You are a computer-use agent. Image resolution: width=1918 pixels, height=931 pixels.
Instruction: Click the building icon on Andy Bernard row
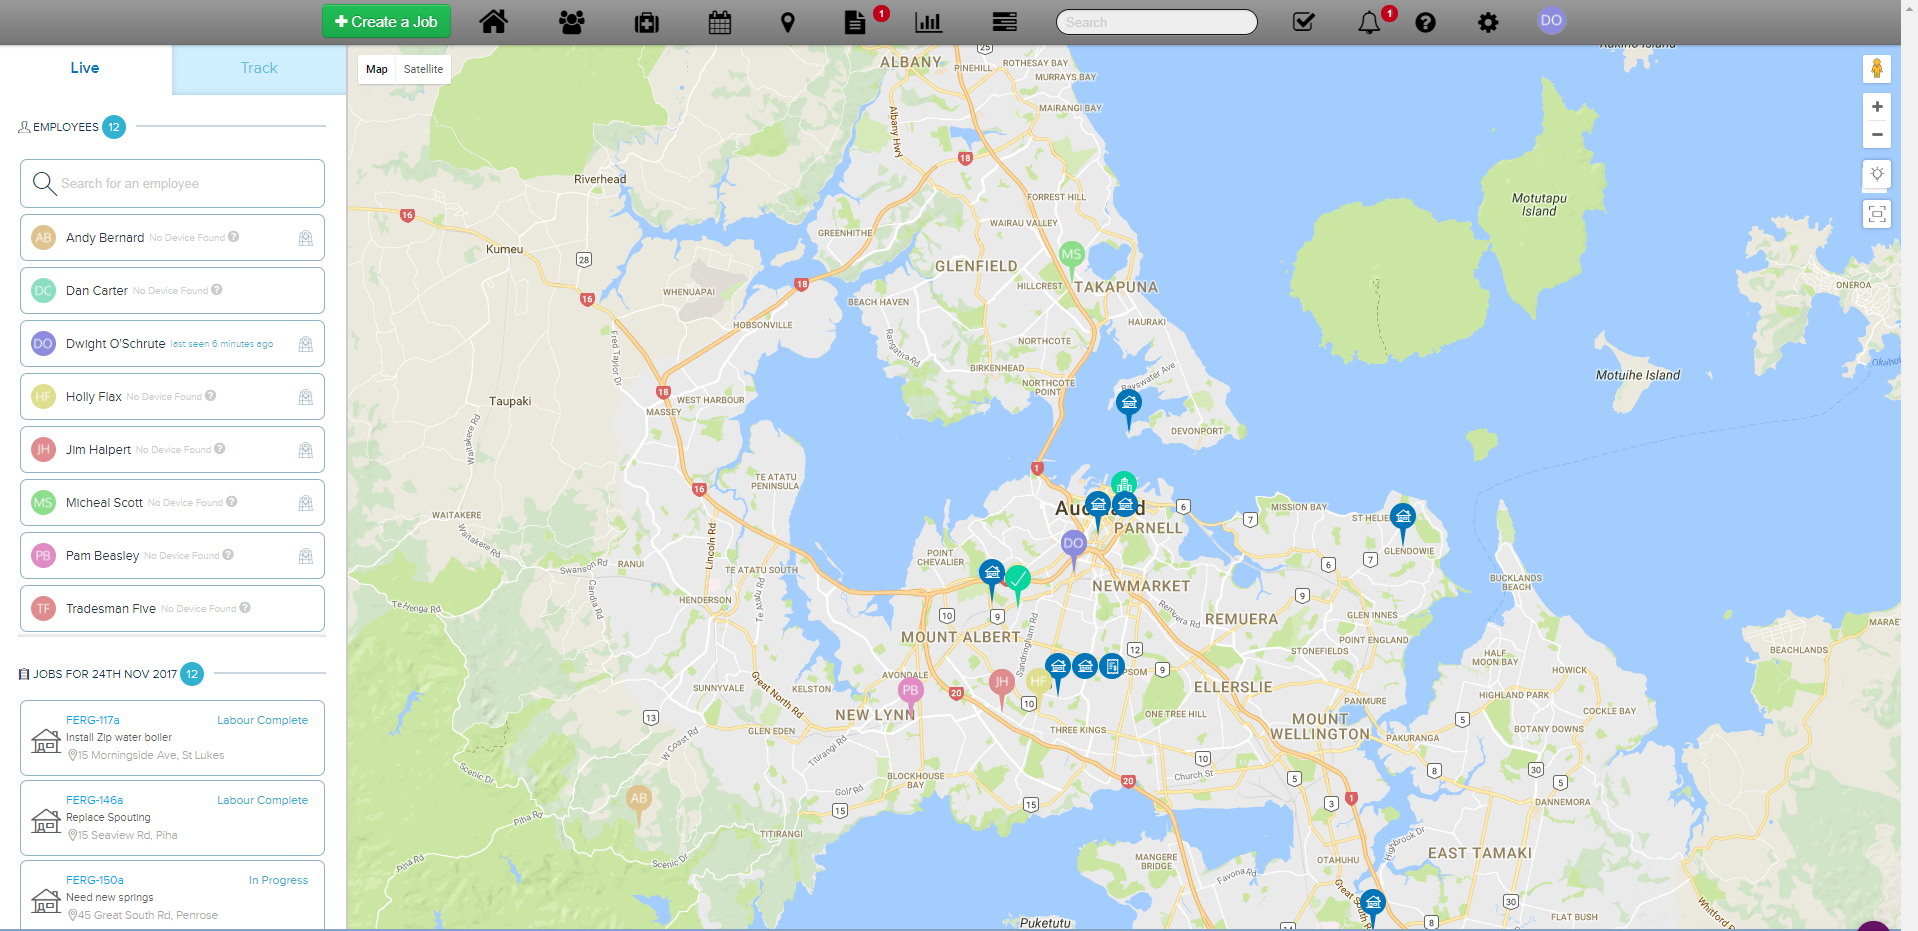click(306, 238)
